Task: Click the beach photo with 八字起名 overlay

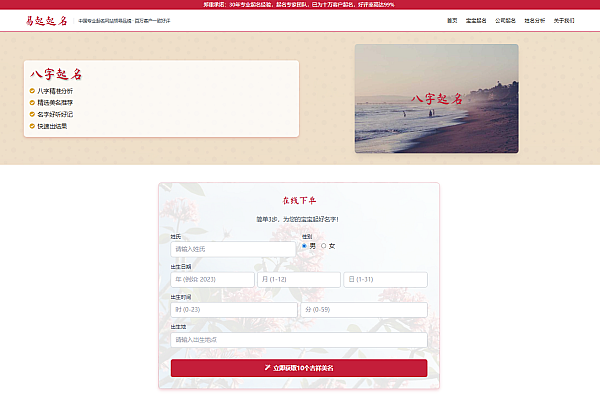Action: [437, 98]
